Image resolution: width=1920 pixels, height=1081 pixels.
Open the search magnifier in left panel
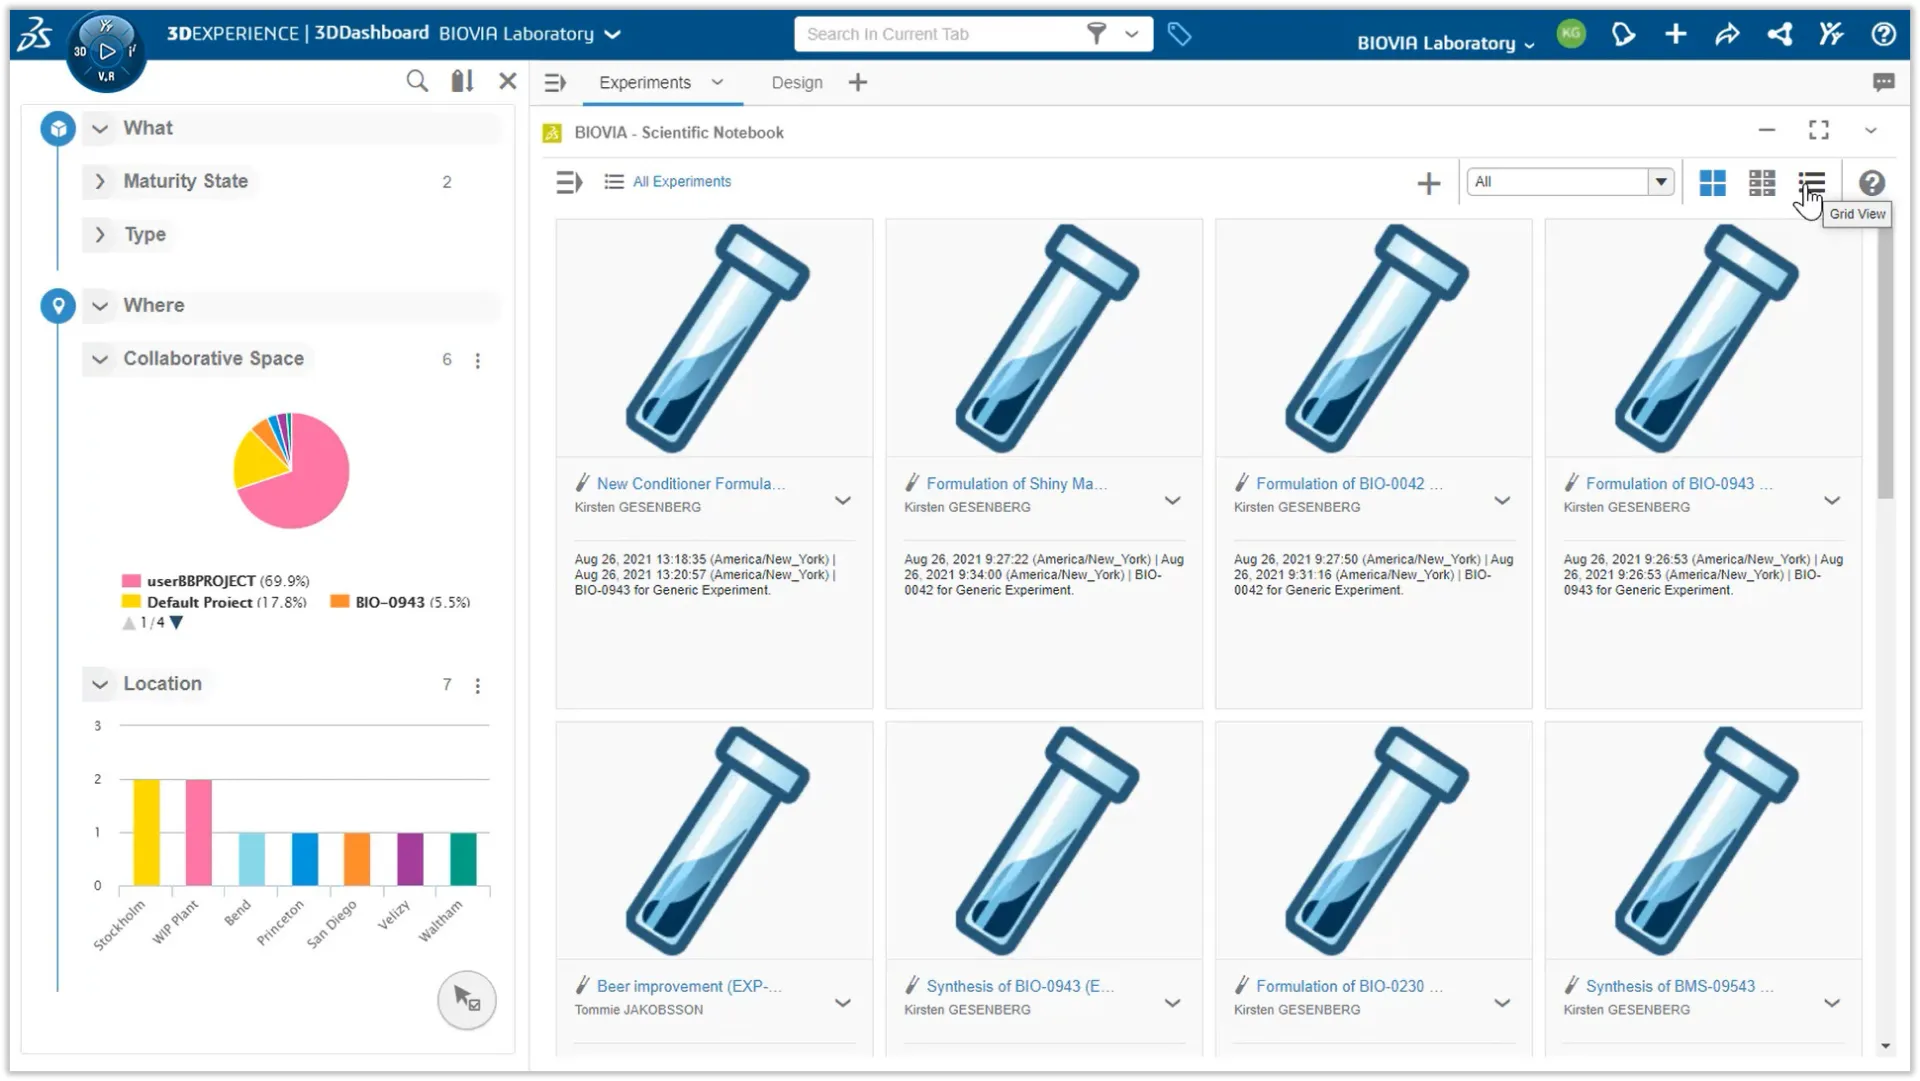pos(417,81)
